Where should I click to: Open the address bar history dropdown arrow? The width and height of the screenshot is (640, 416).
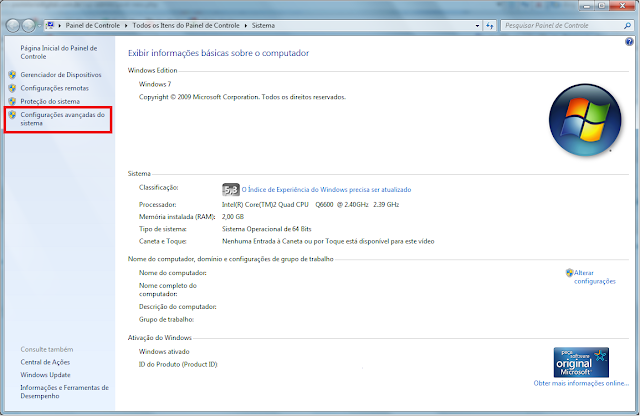point(477,25)
